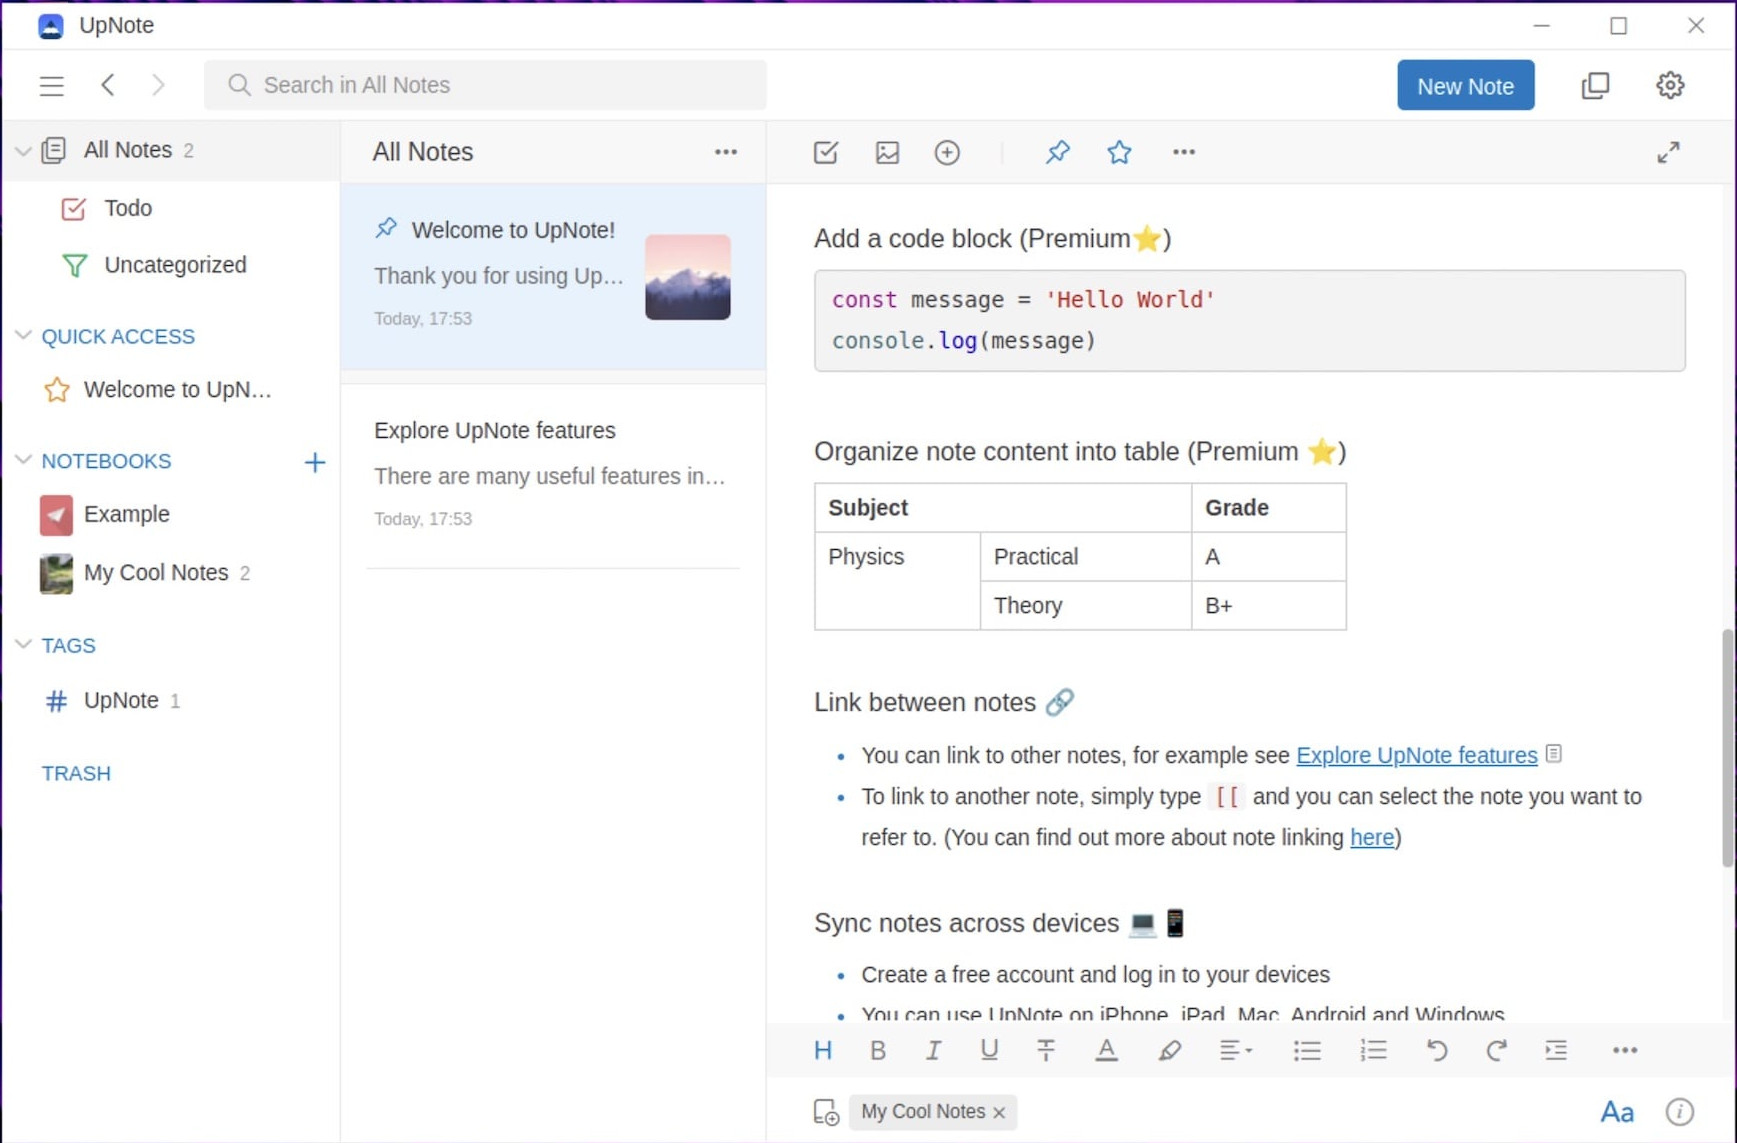Click the mountain thumbnail on Welcome note

pyautogui.click(x=688, y=277)
